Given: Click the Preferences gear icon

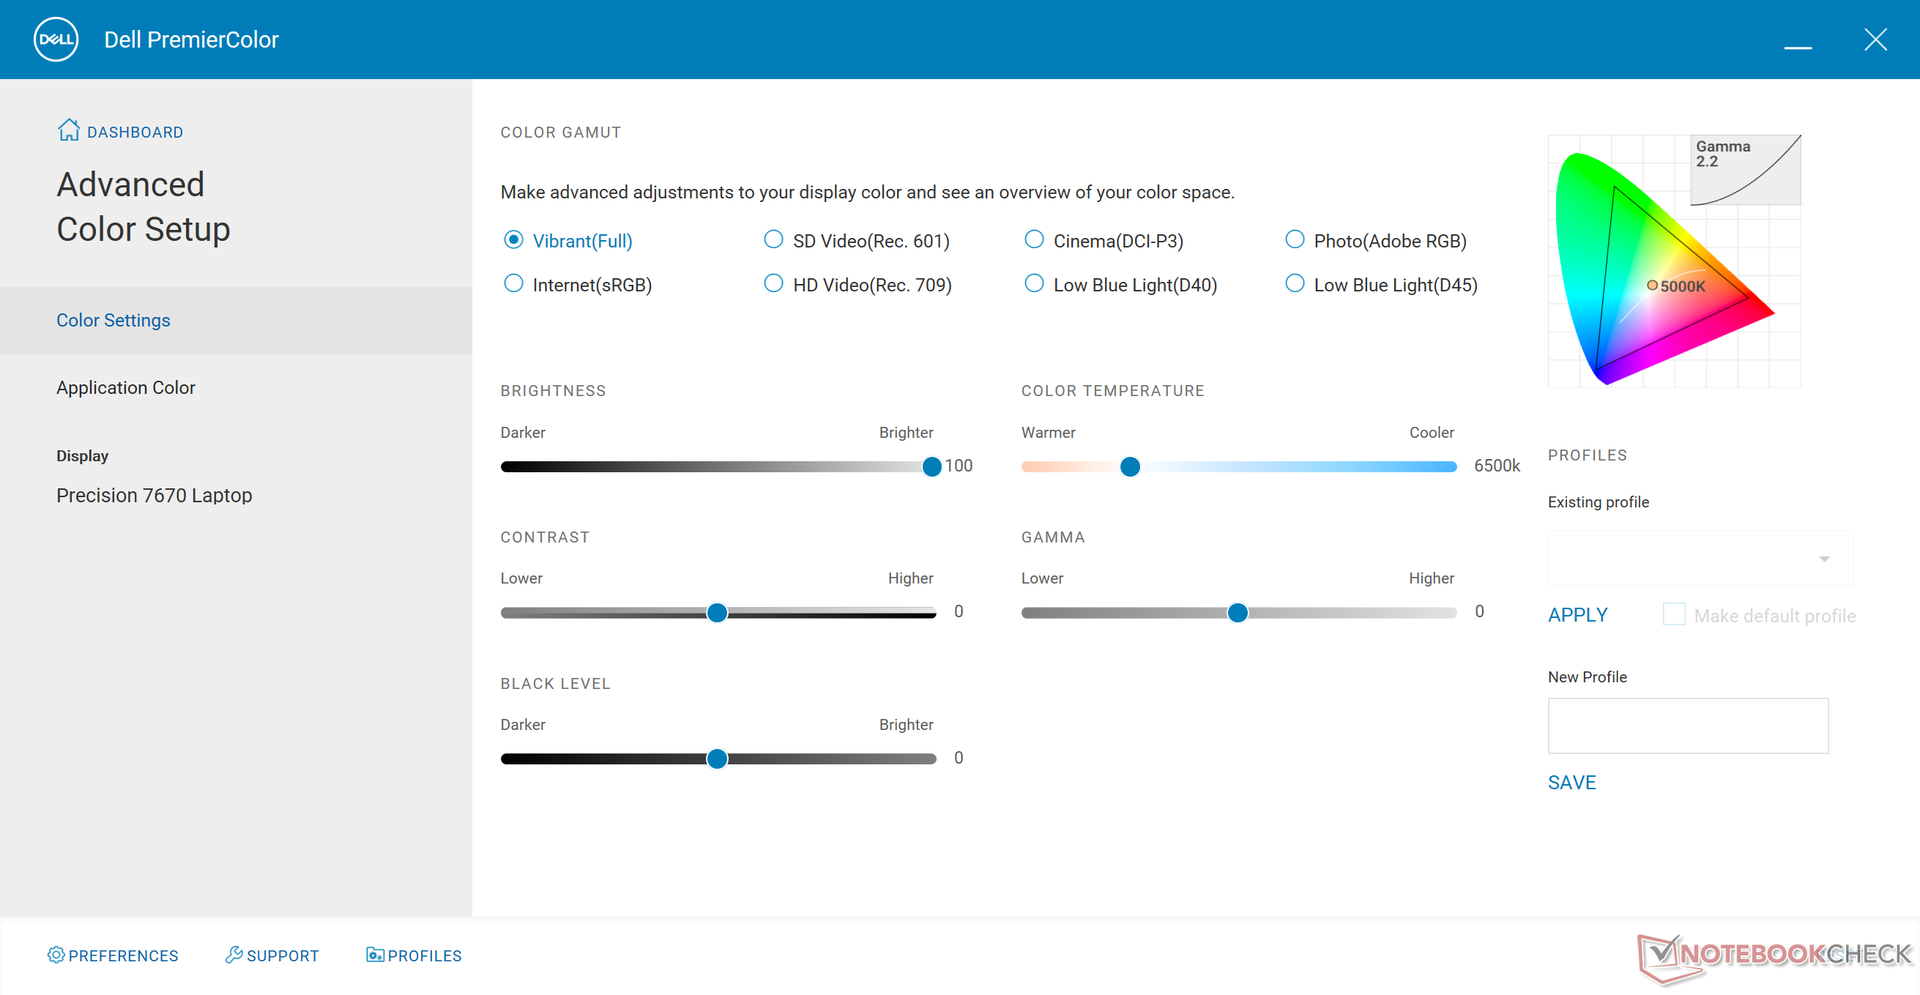Looking at the screenshot, I should tap(56, 955).
